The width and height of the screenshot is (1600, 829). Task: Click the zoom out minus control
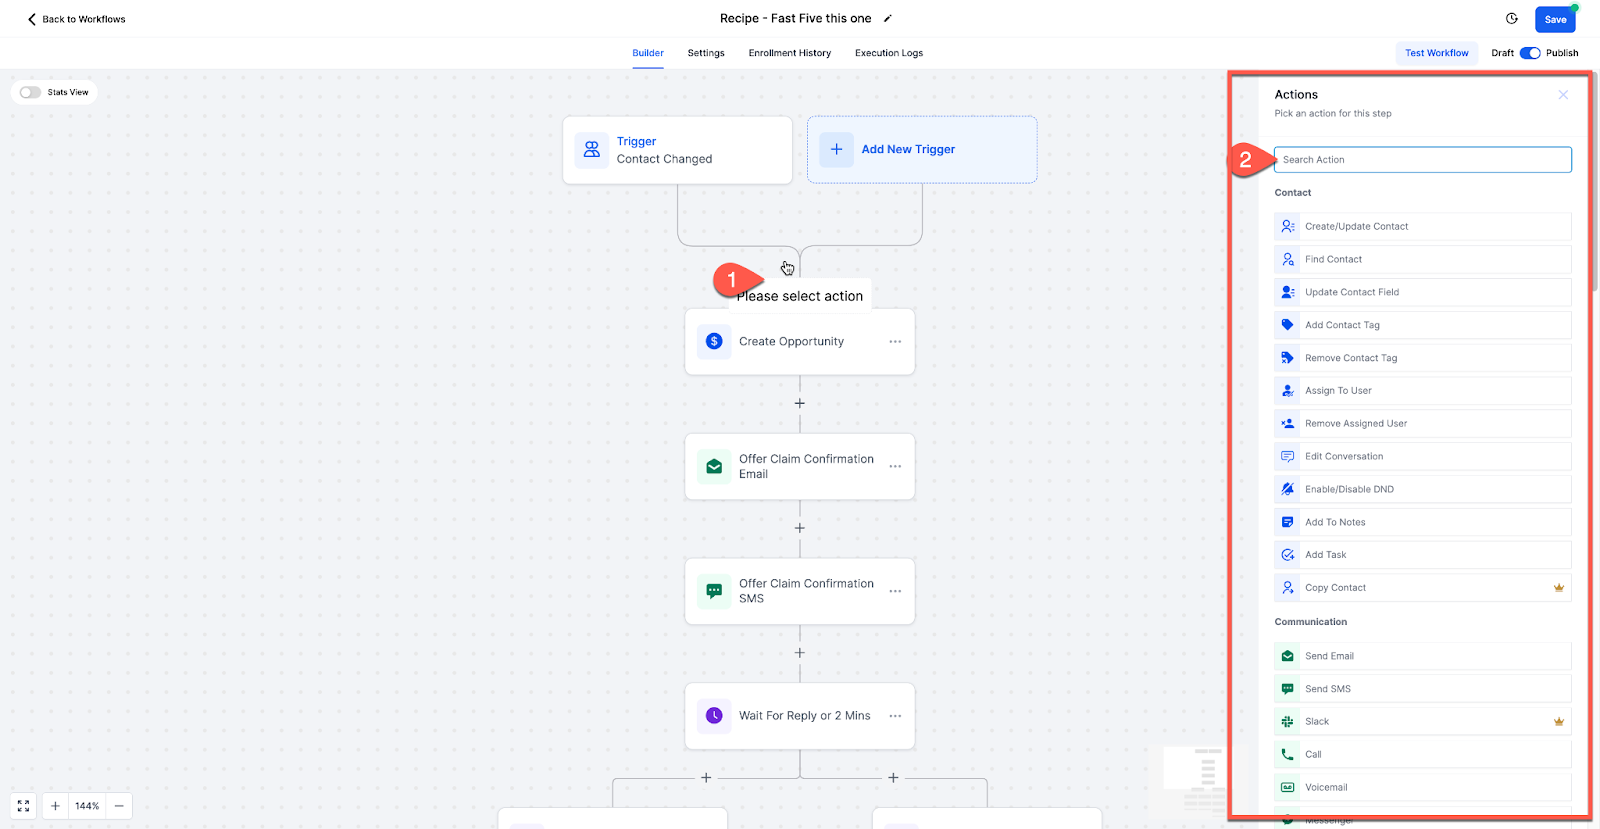tap(118, 806)
